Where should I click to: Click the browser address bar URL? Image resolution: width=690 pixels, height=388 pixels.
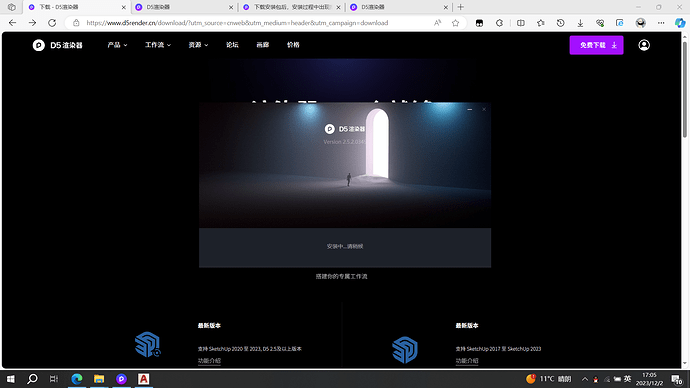point(237,23)
